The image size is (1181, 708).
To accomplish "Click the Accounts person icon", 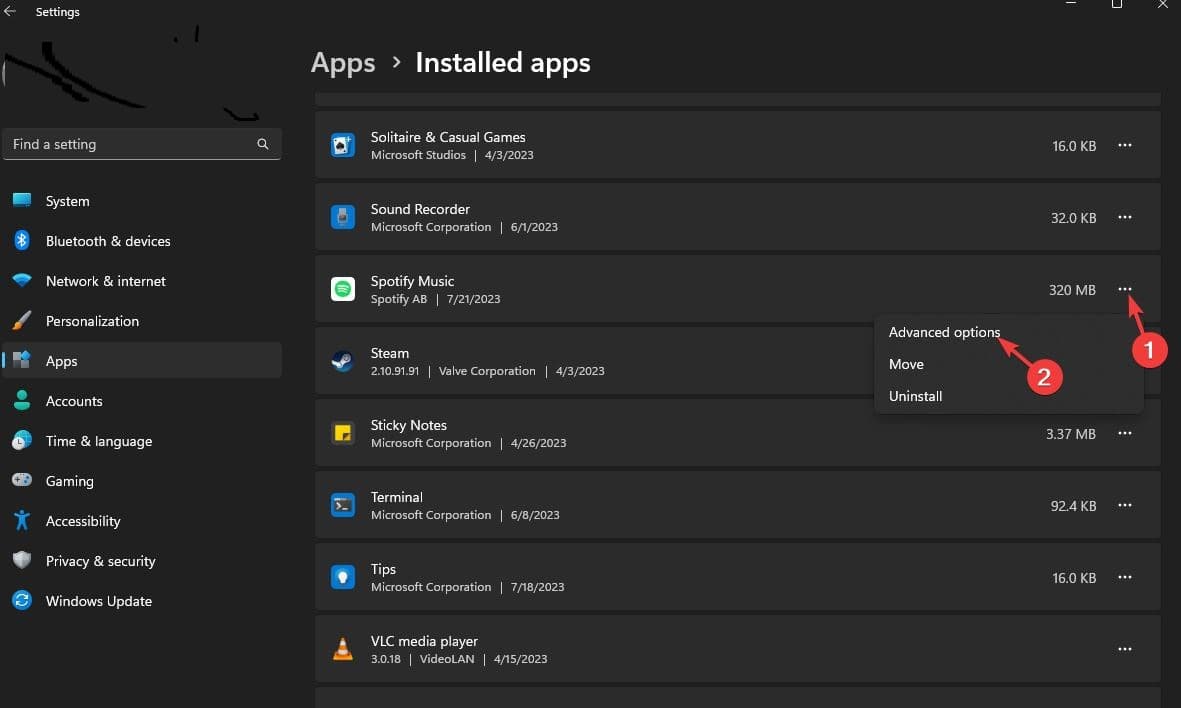I will coord(22,400).
